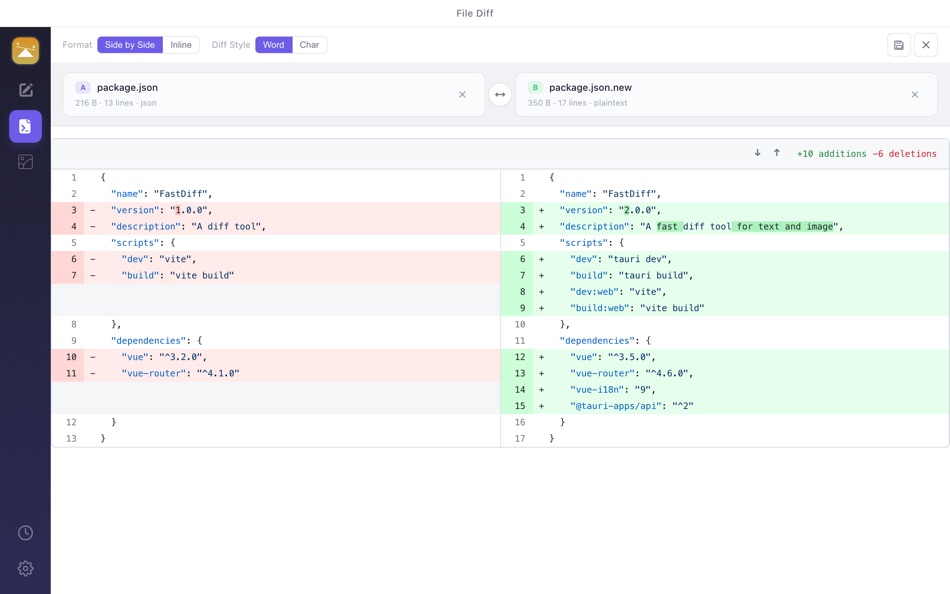Click '350 B · 17 lines · plaintext' info

(x=577, y=103)
